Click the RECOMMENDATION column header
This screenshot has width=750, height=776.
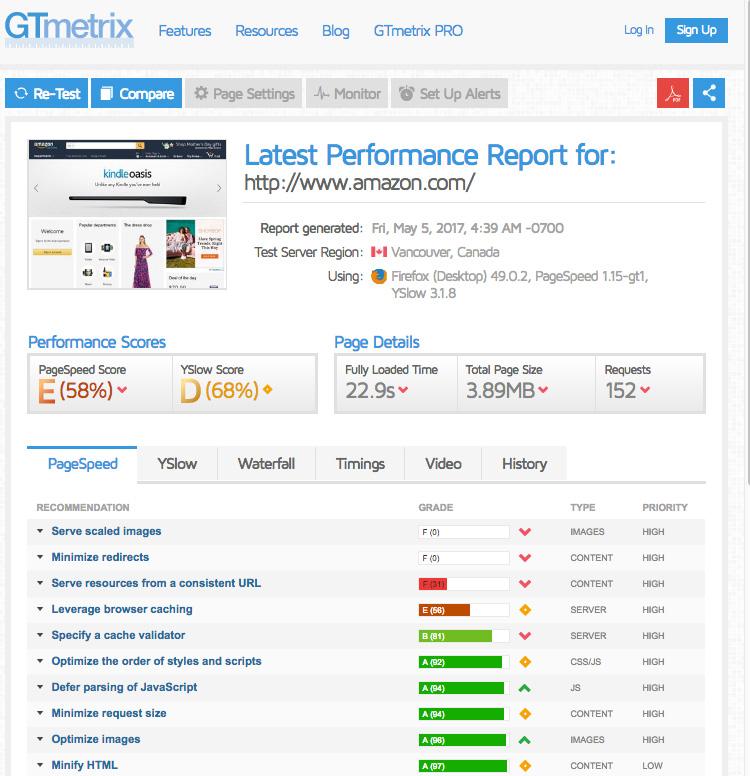[83, 507]
